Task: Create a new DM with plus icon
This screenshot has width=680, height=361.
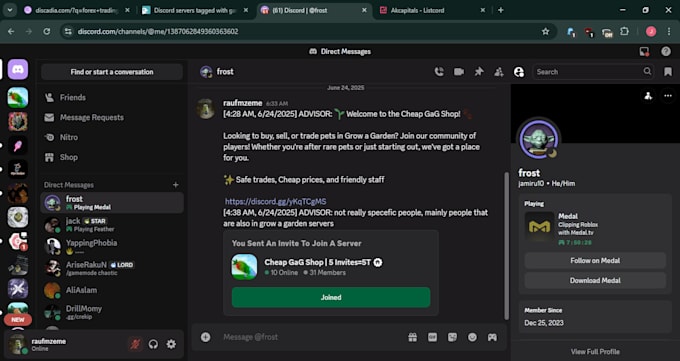Action: coord(176,185)
